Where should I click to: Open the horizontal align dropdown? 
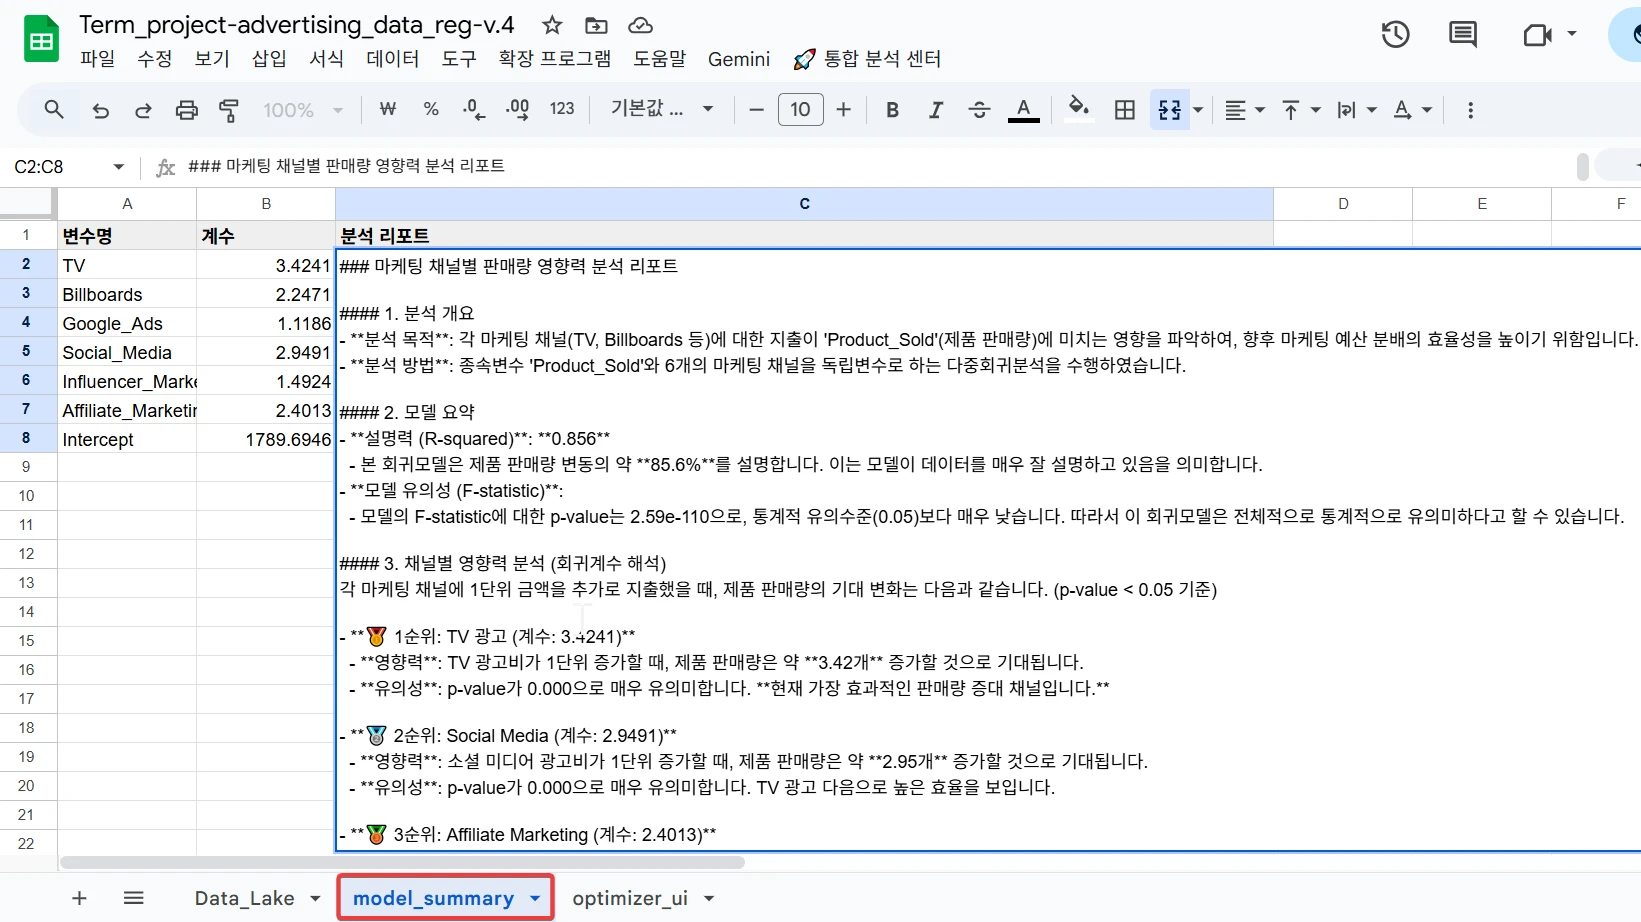[1245, 110]
